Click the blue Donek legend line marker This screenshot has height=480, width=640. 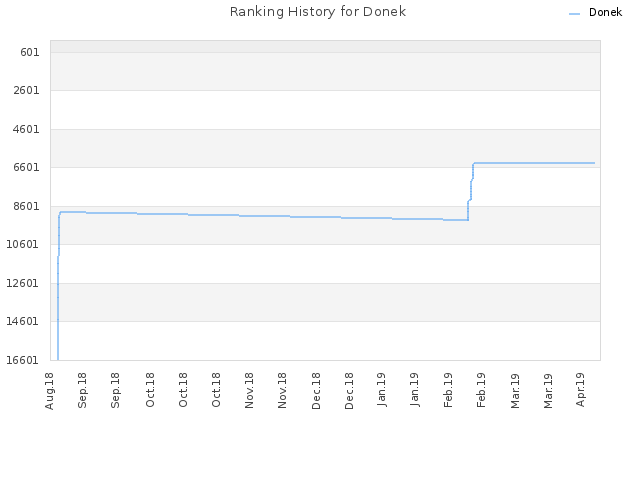coord(574,14)
